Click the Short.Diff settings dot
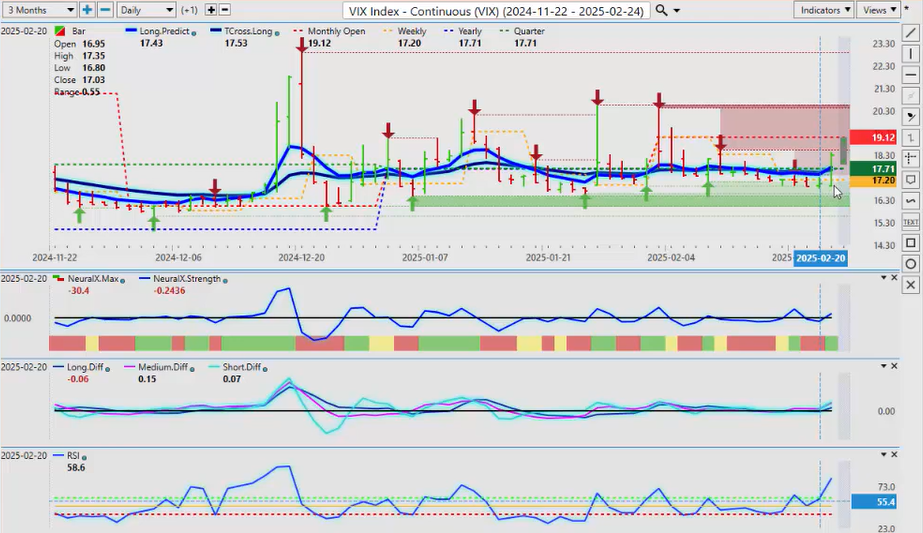The width and height of the screenshot is (923, 533). pos(265,369)
